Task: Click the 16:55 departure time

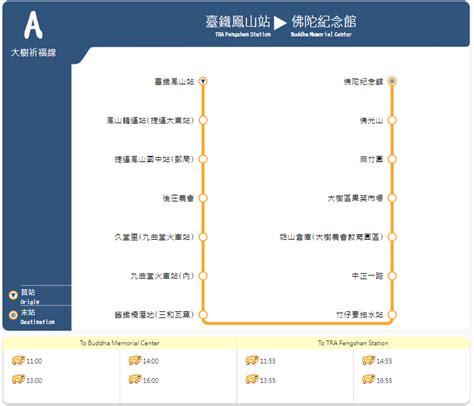Action: [x=384, y=381]
